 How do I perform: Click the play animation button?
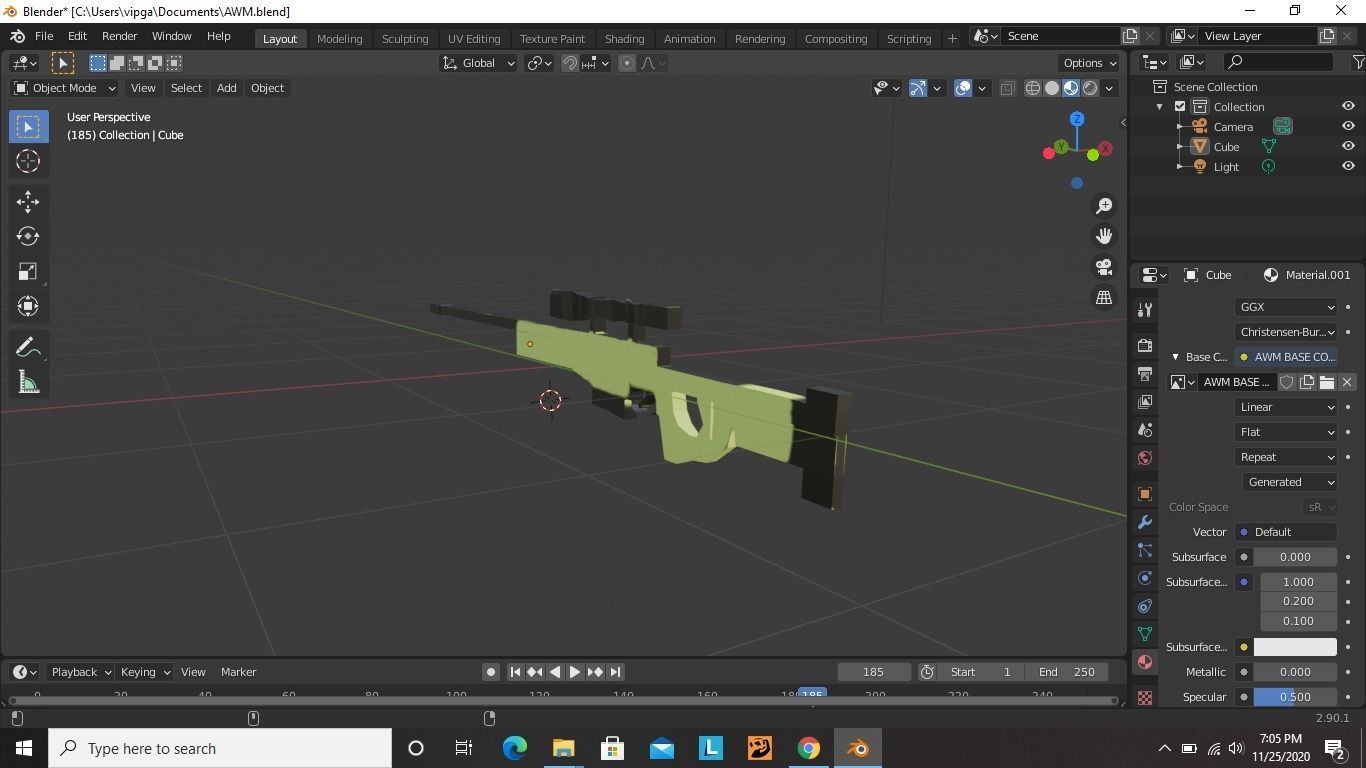[x=574, y=672]
